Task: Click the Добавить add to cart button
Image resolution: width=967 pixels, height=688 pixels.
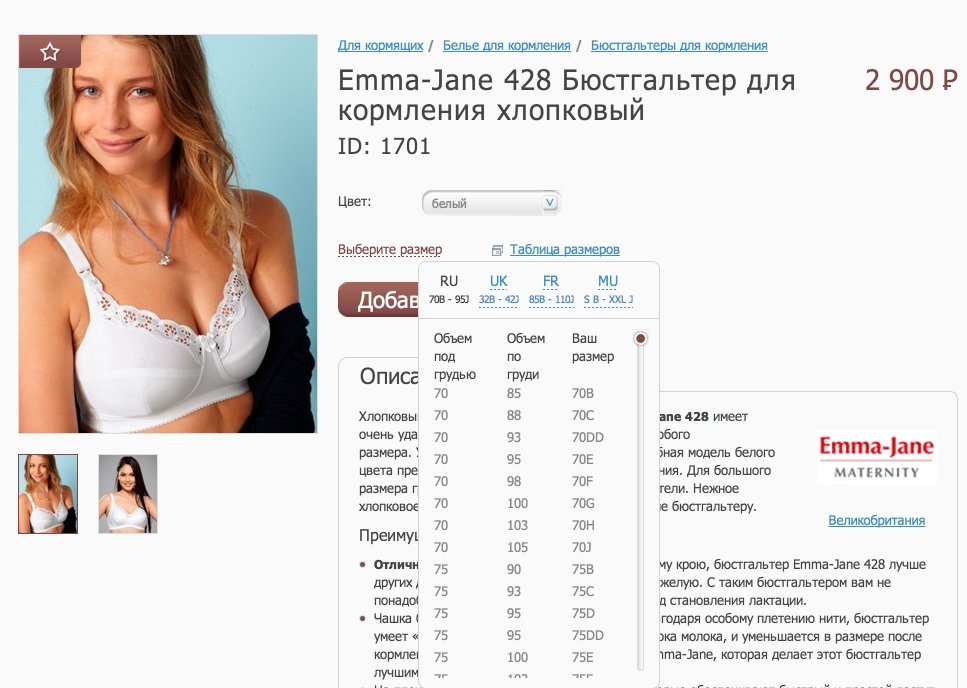Action: point(379,300)
